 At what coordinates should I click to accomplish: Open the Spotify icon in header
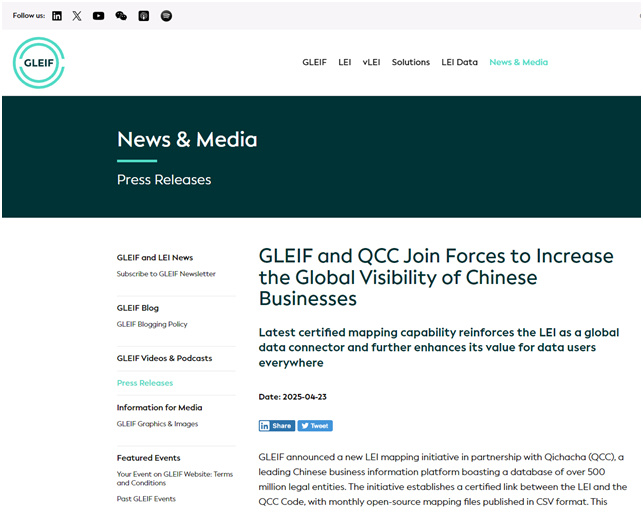(x=166, y=16)
